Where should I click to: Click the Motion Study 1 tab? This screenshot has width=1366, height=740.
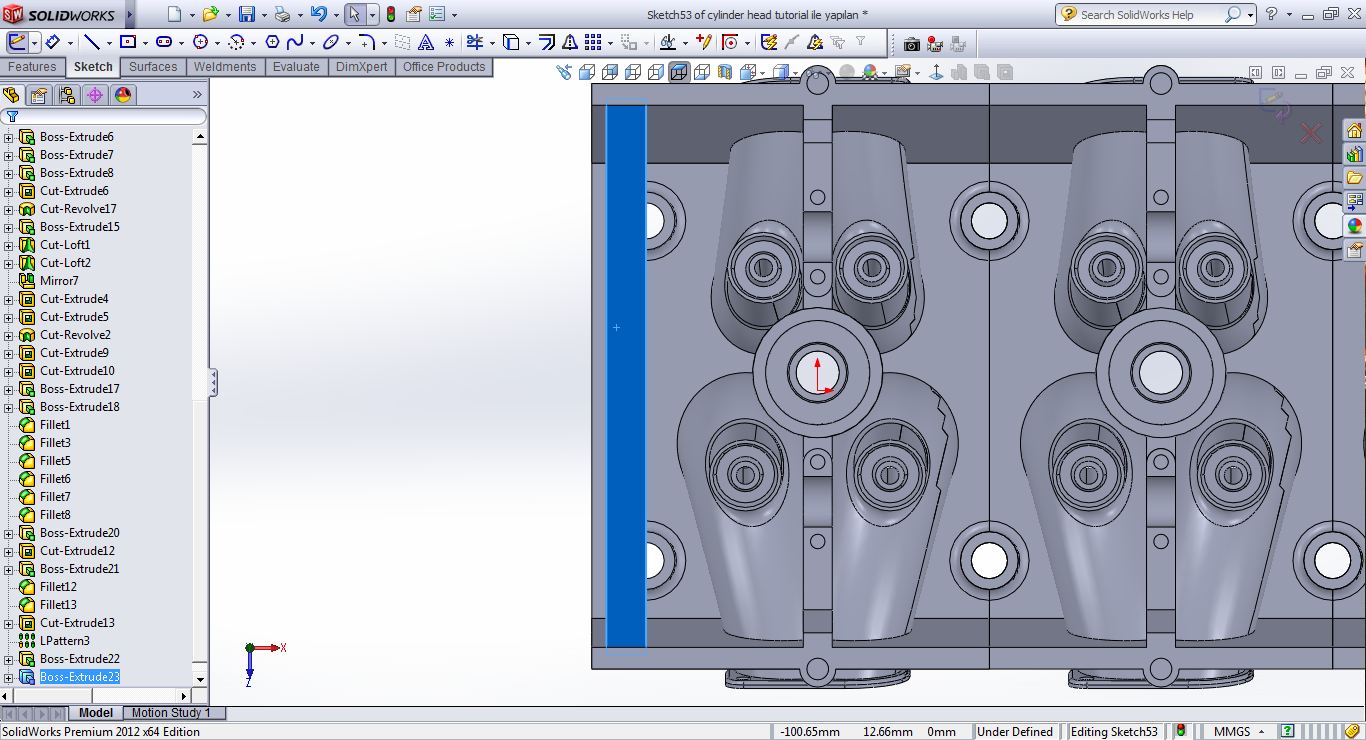point(171,713)
